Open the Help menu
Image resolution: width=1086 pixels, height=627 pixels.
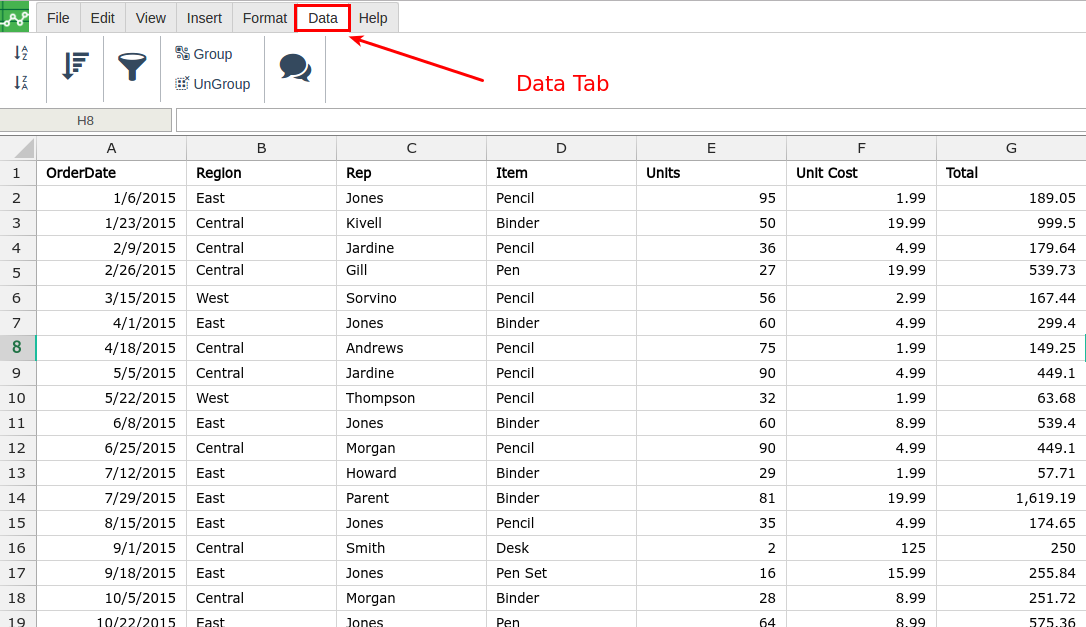click(x=373, y=17)
